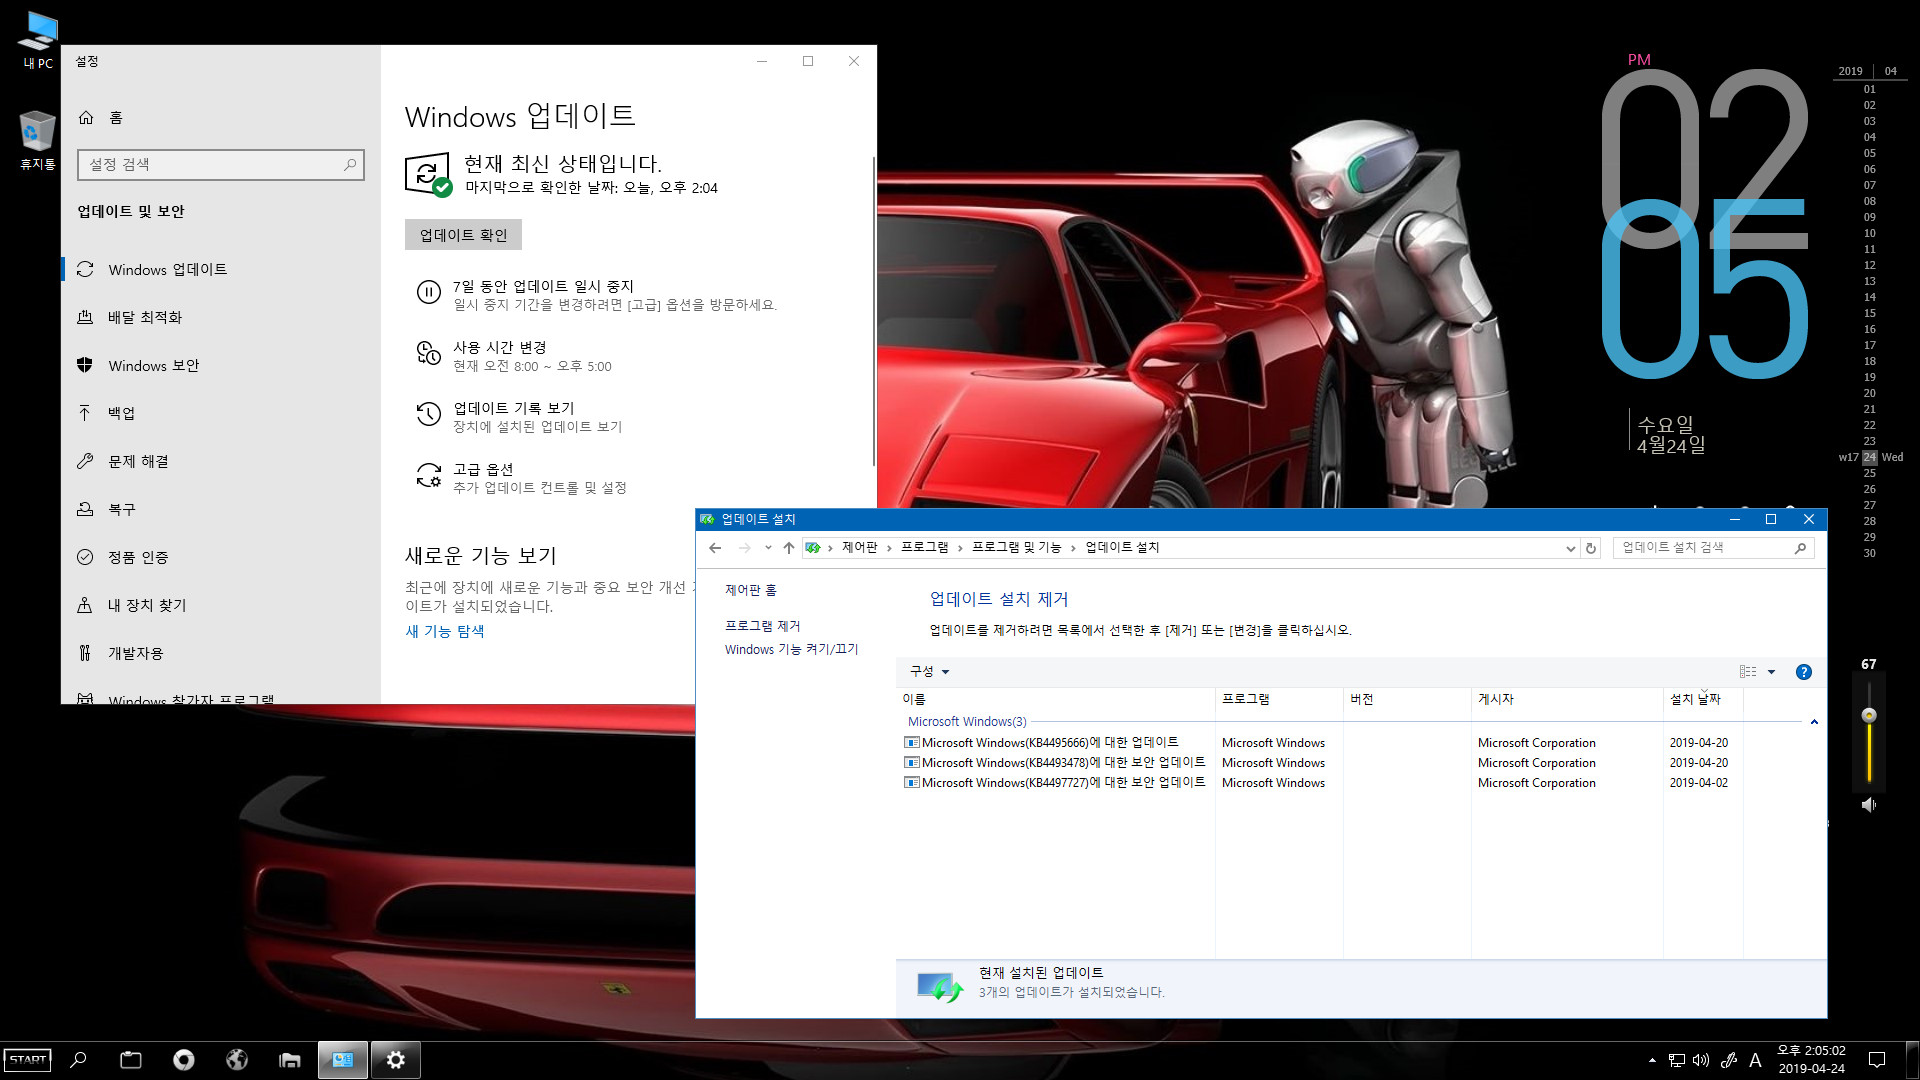The image size is (1920, 1080).
Task: Click 제어판 in the breadcrumb path
Action: 859,547
